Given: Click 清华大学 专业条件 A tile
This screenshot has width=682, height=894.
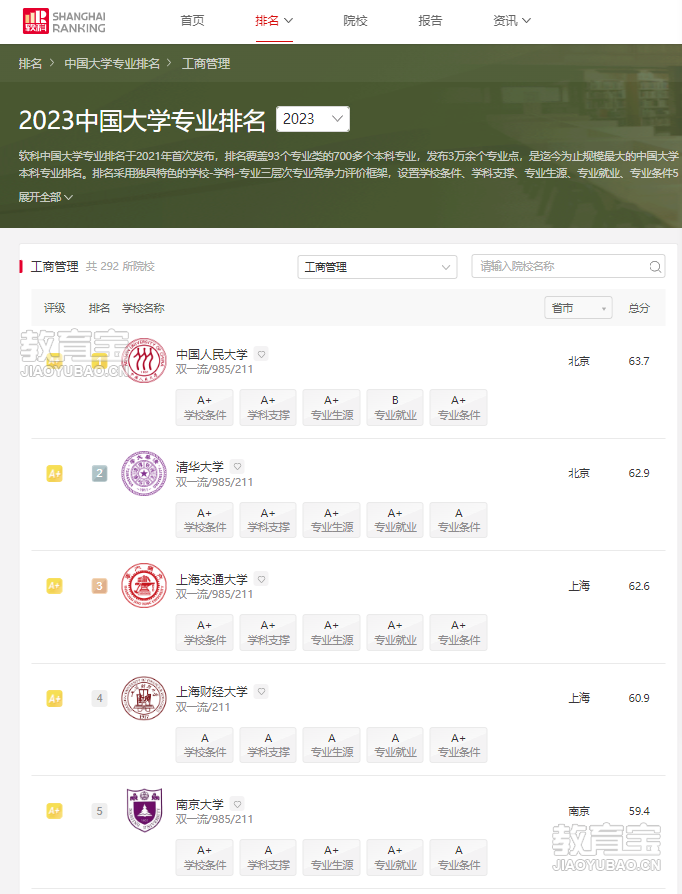Looking at the screenshot, I should (x=458, y=520).
